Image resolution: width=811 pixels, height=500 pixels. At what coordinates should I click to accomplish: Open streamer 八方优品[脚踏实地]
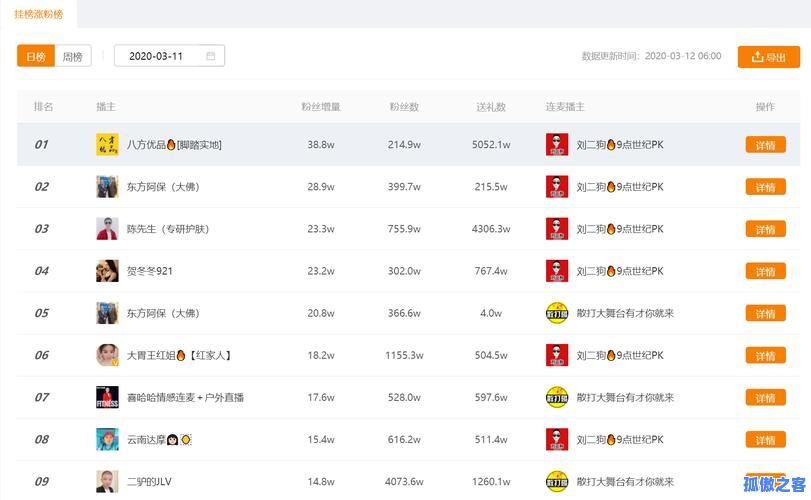[174, 145]
